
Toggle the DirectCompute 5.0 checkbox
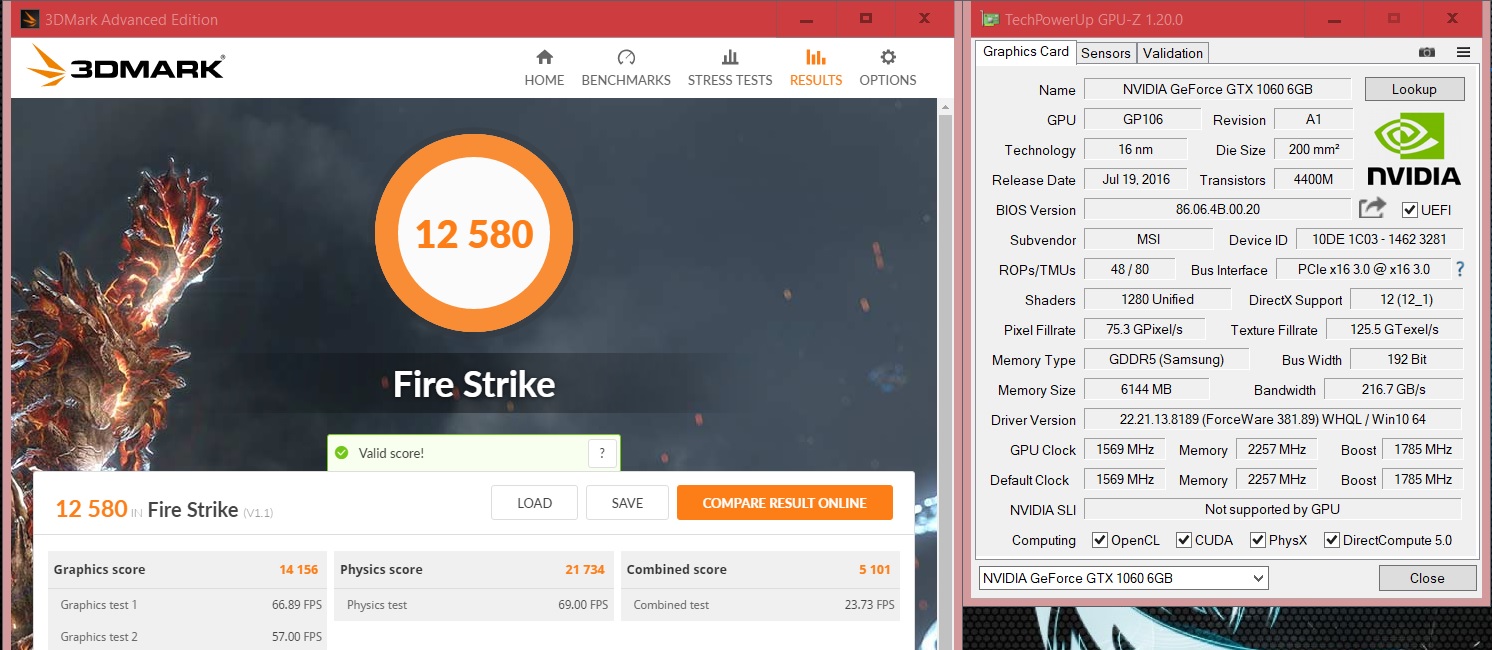tap(1332, 540)
